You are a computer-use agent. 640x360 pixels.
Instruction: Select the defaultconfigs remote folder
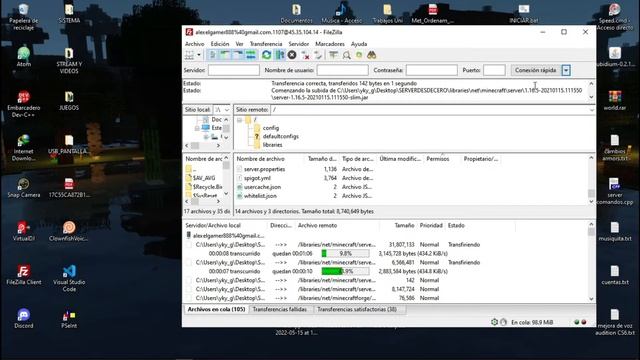pyautogui.click(x=280, y=136)
